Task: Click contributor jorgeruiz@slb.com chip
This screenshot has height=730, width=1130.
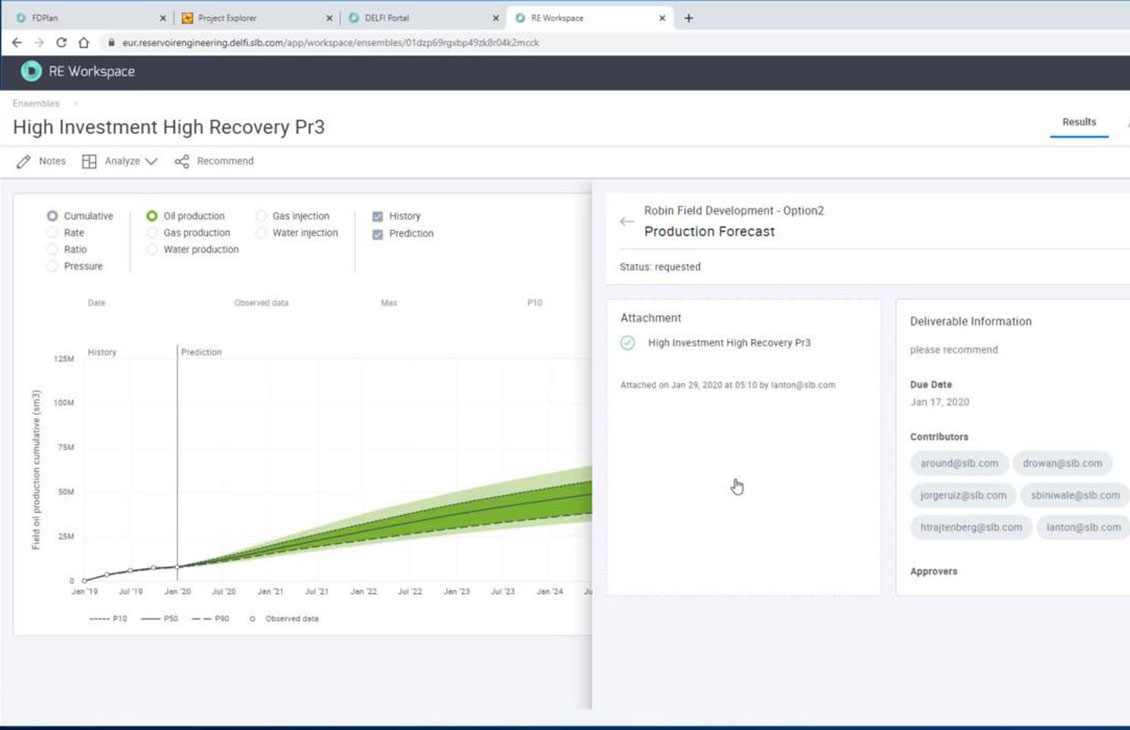Action: tap(963, 495)
